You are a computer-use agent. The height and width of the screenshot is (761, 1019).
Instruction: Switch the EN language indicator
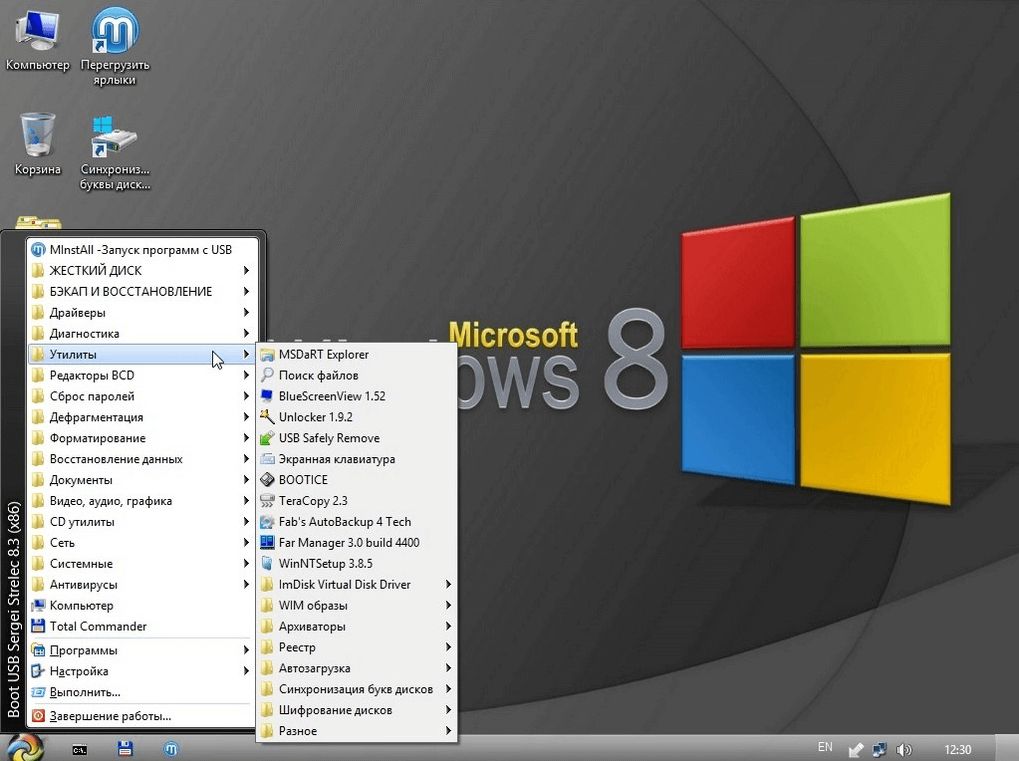(825, 747)
